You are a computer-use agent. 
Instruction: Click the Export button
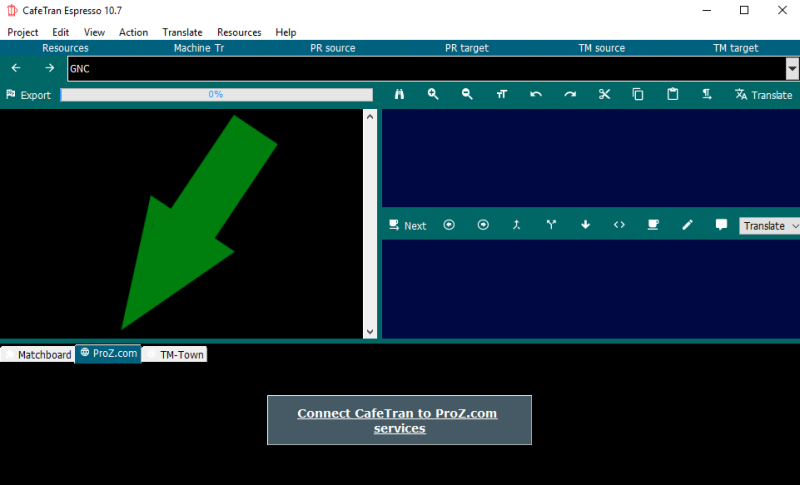coord(29,95)
